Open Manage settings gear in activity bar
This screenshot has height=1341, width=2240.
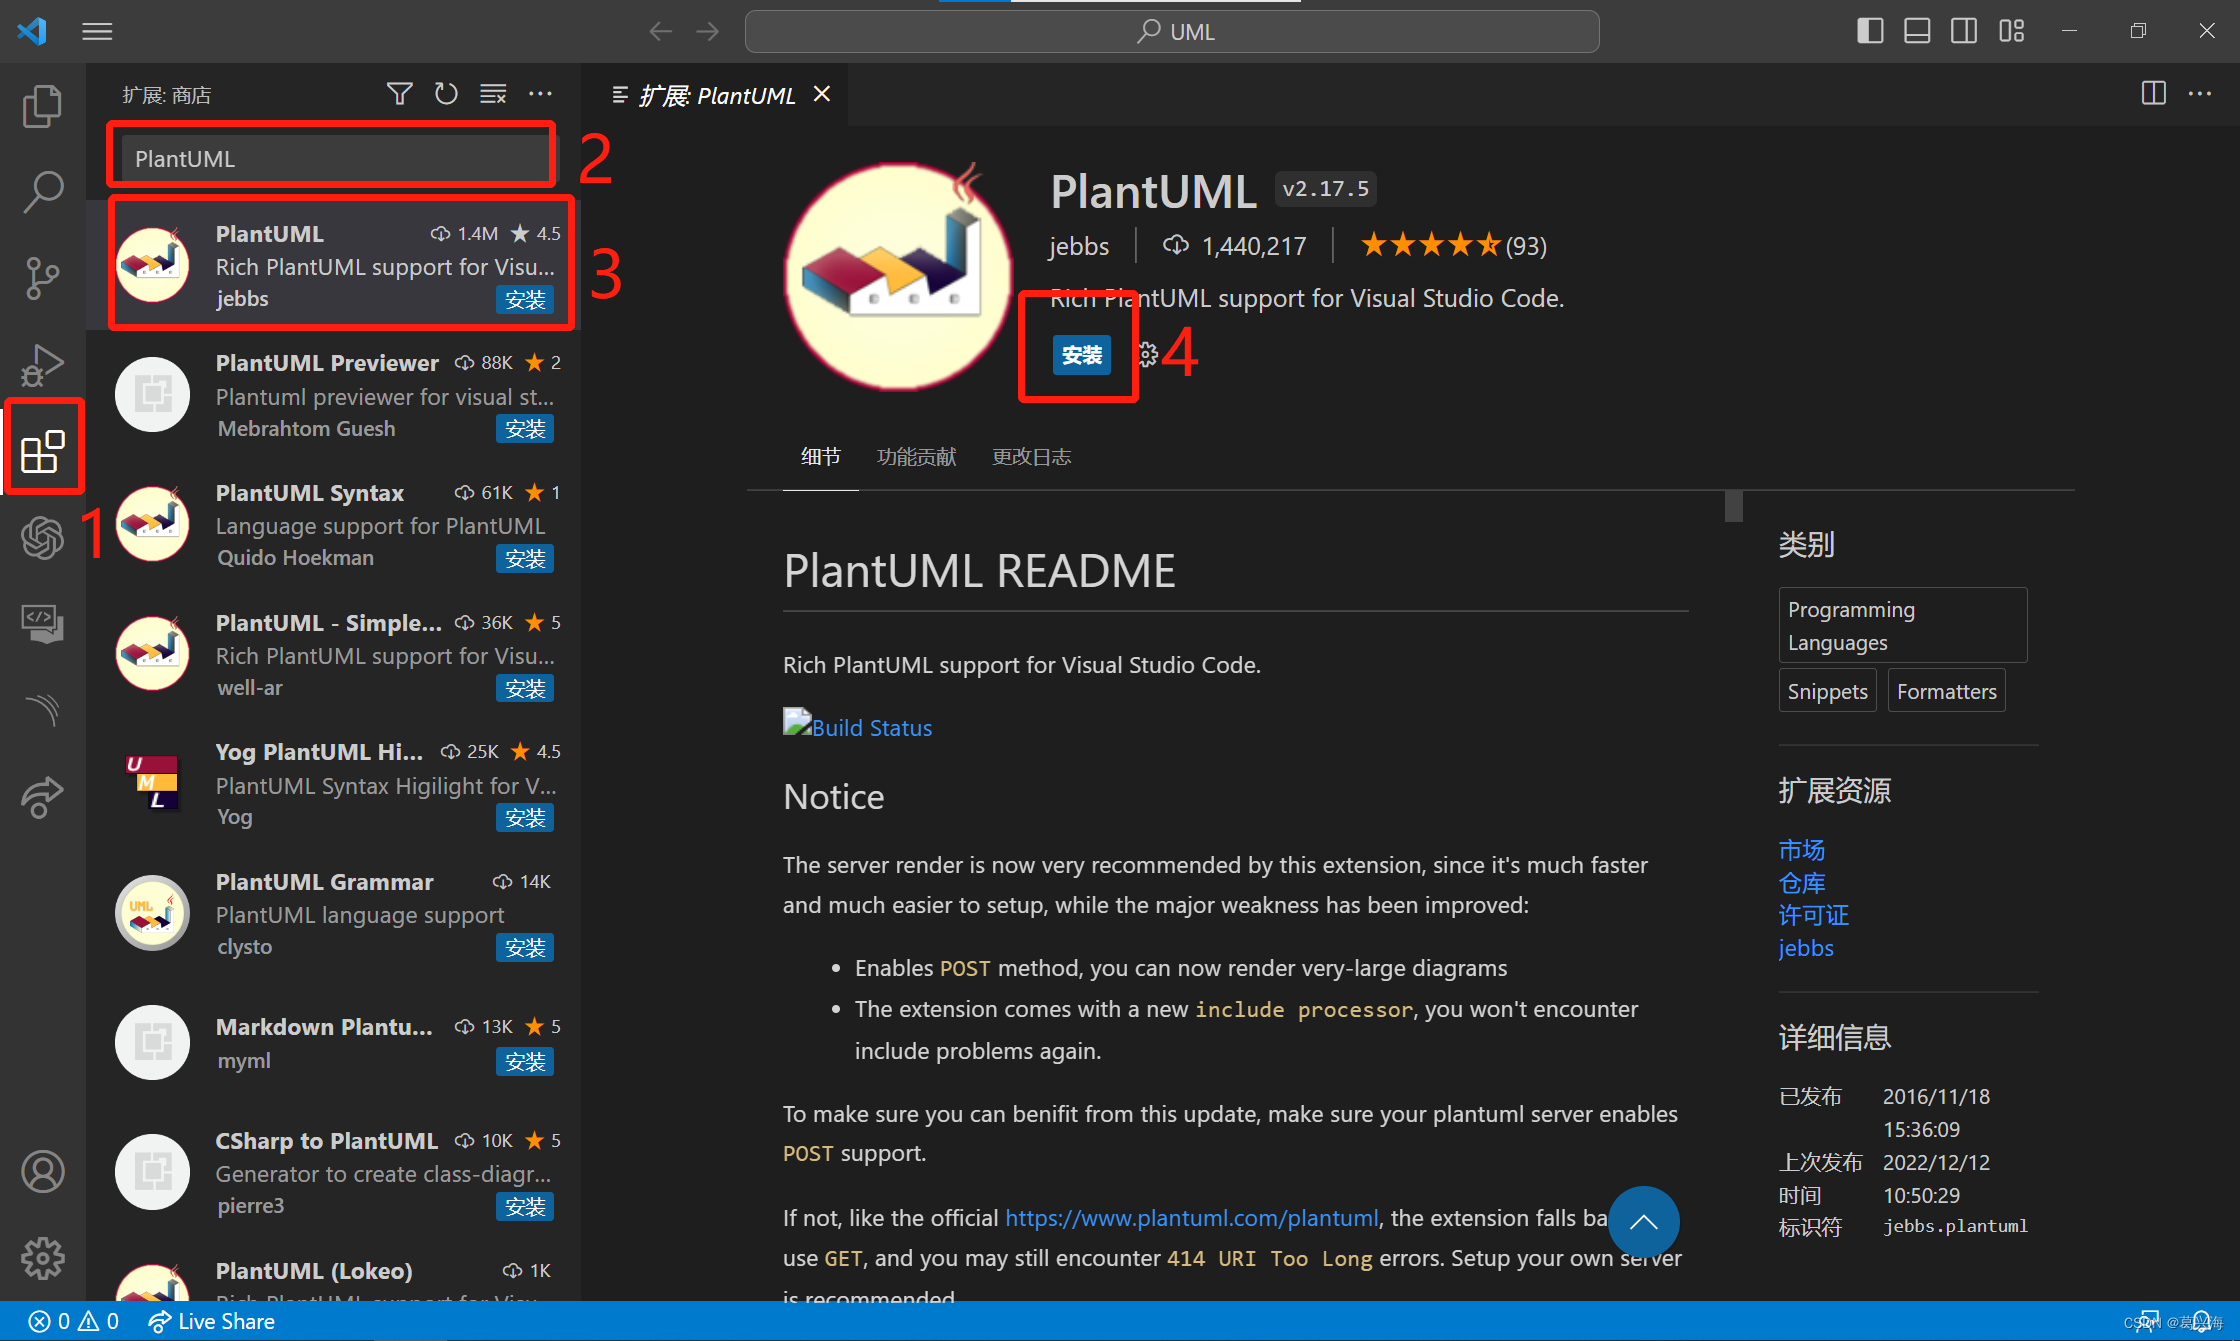tap(43, 1259)
